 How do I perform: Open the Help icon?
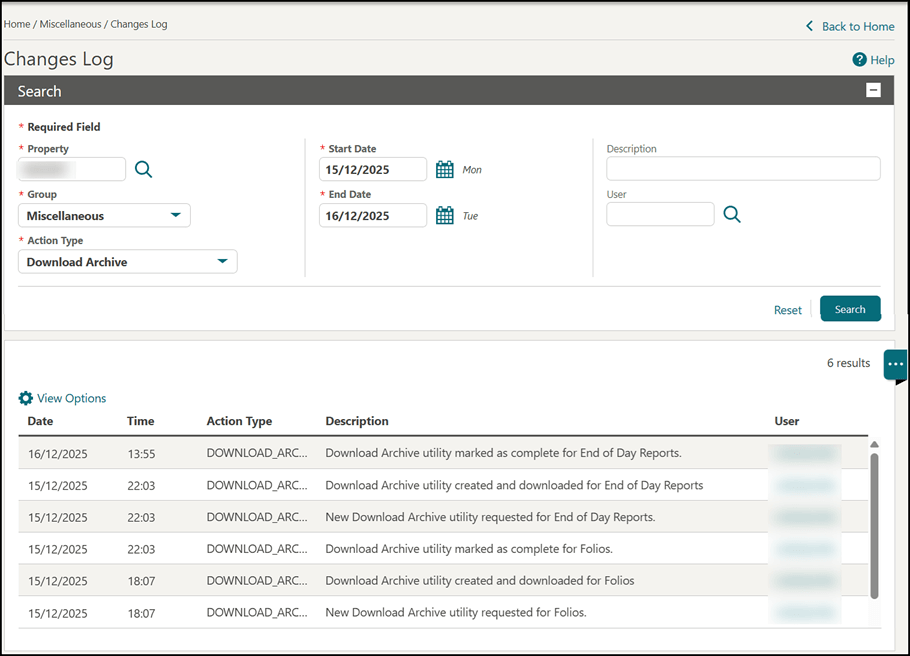(x=859, y=60)
